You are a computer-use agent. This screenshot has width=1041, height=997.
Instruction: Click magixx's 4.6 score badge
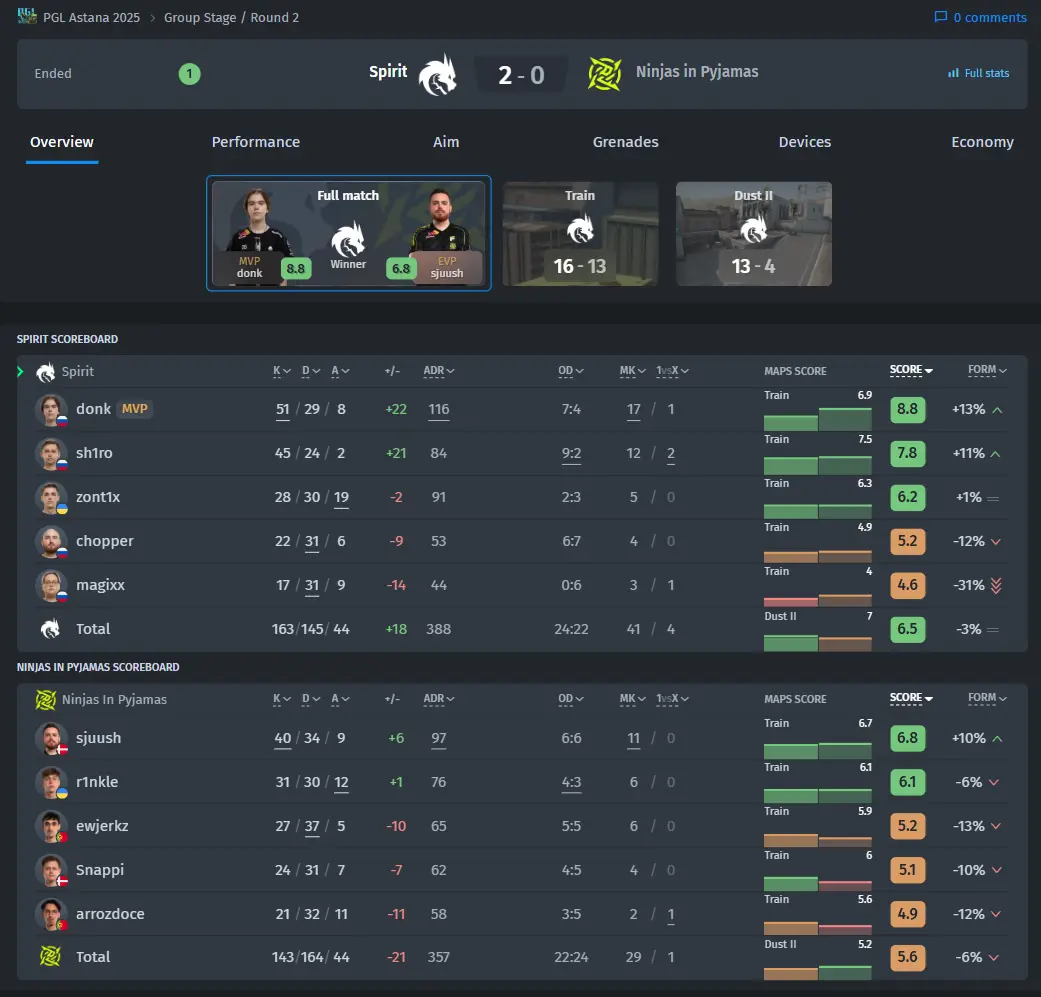click(908, 585)
